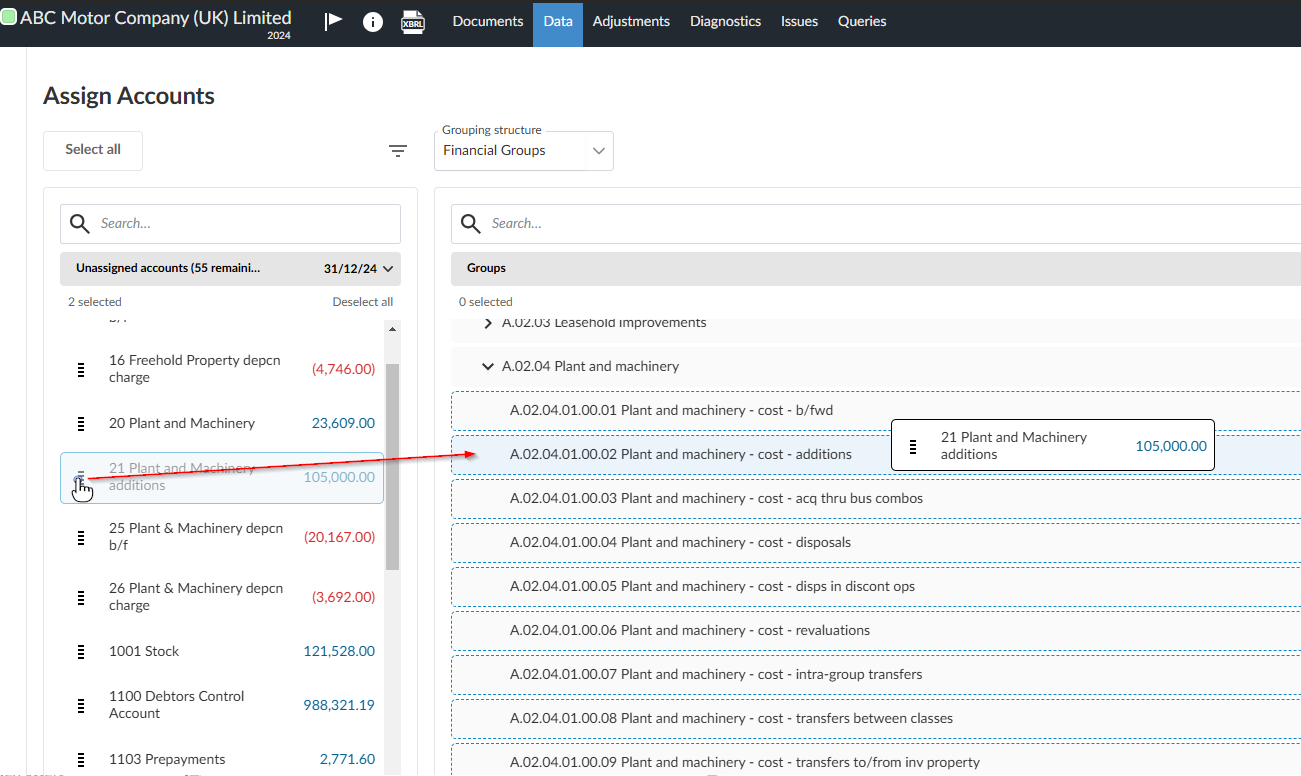The height and width of the screenshot is (776, 1301).
Task: Click the drag handle beside 1001 Stock
Action: pyautogui.click(x=80, y=651)
